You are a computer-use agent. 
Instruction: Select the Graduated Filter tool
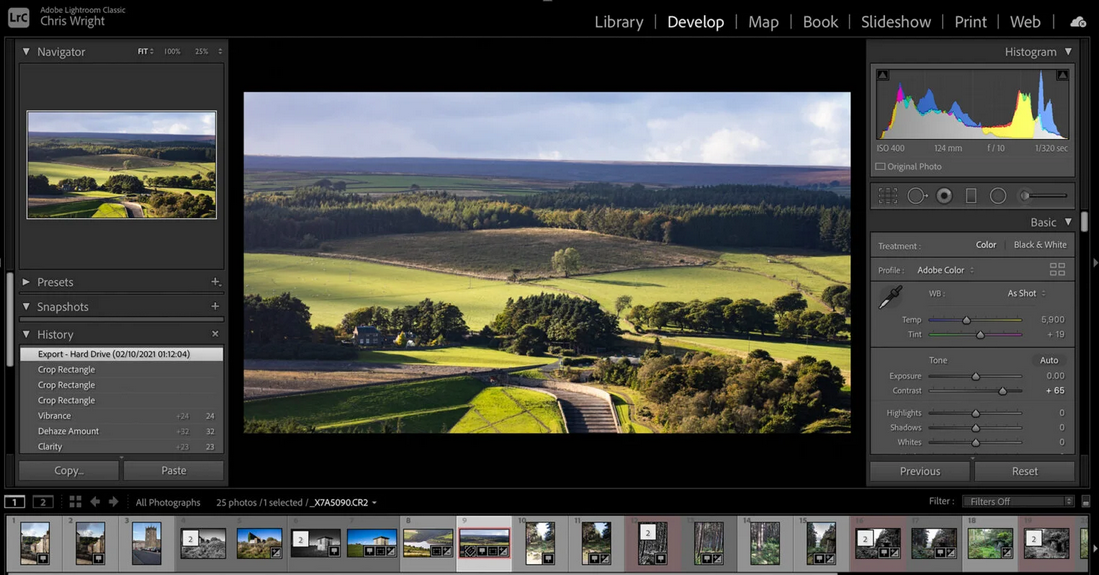point(971,196)
